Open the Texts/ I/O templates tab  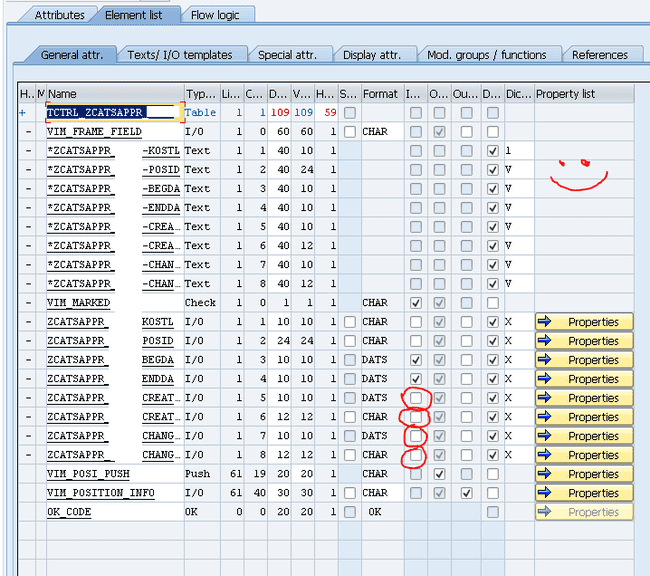tap(179, 55)
